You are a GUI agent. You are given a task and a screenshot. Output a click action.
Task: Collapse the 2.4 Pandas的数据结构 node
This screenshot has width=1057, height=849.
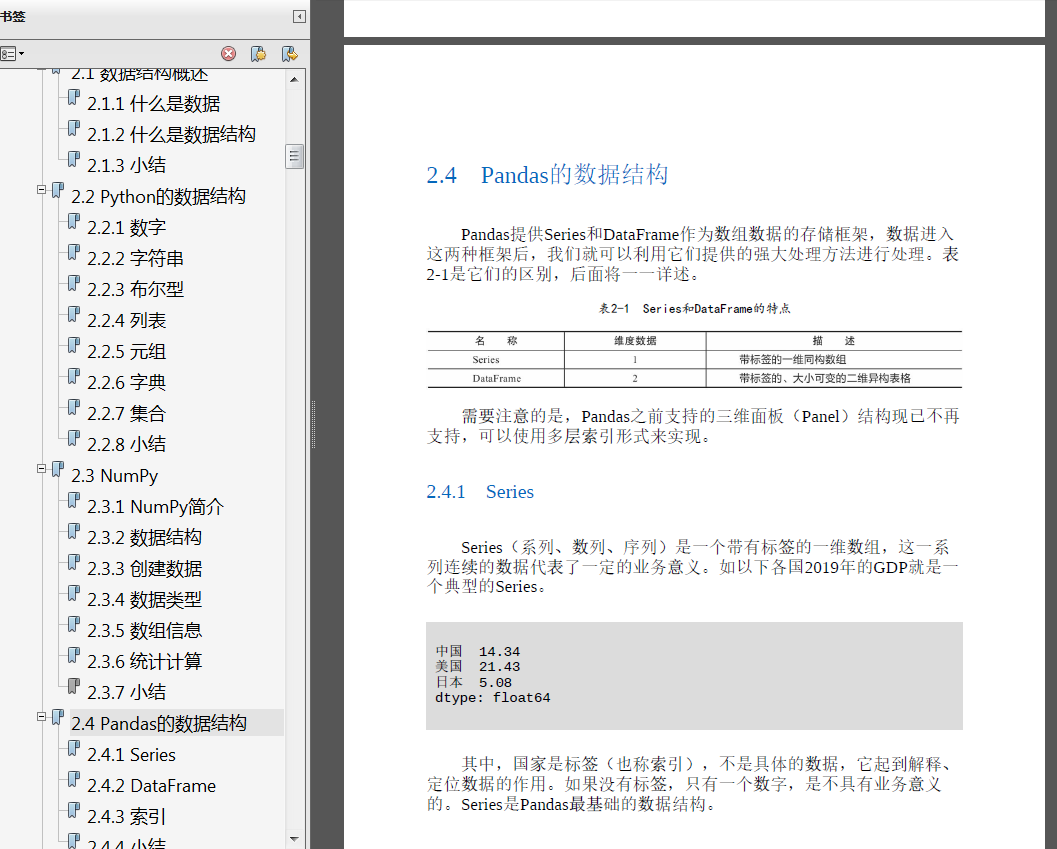point(41,717)
